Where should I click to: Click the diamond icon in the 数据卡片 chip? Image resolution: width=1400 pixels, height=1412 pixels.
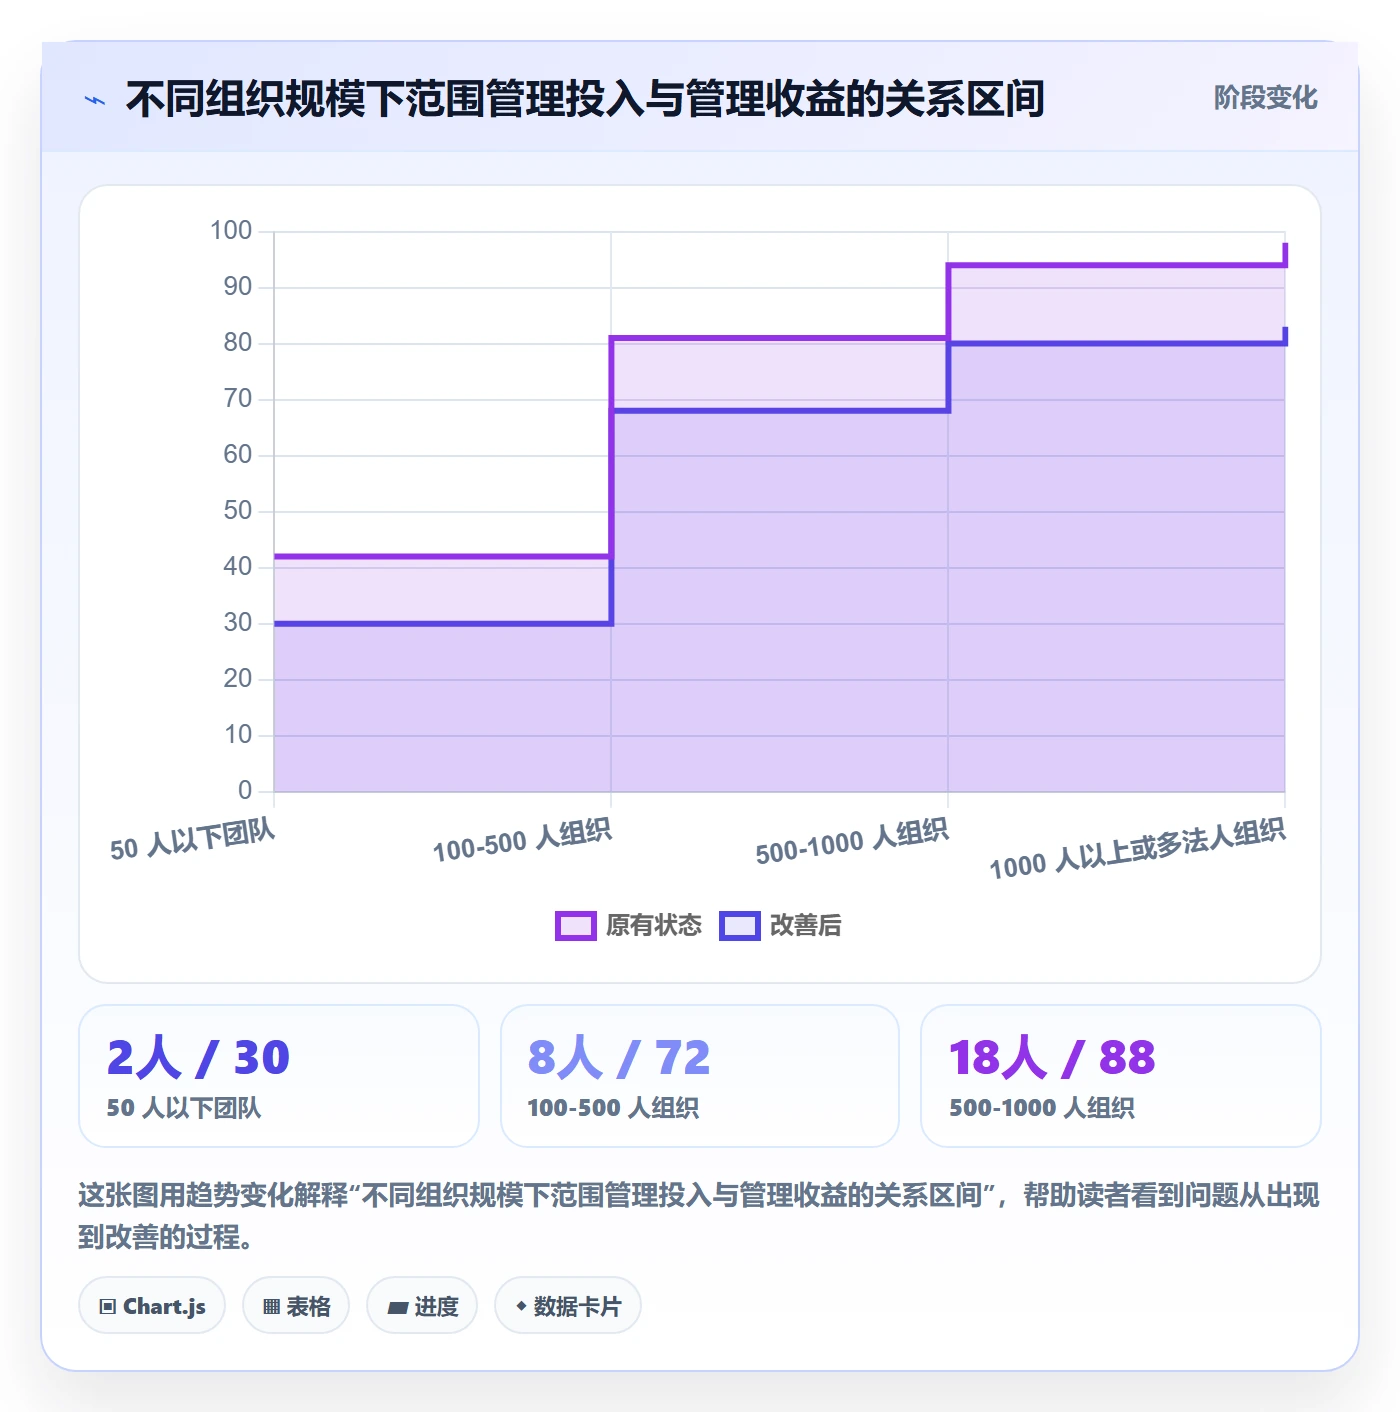521,1306
